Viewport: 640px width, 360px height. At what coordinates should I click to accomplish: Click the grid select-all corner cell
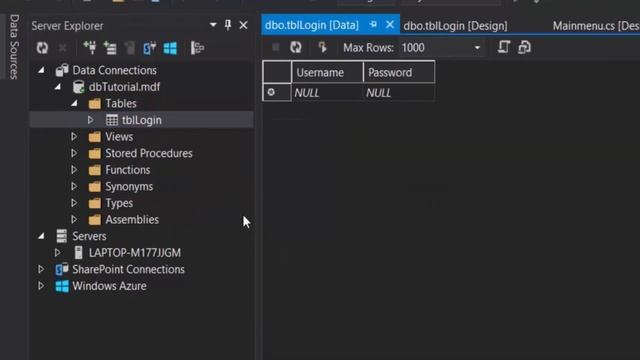277,72
